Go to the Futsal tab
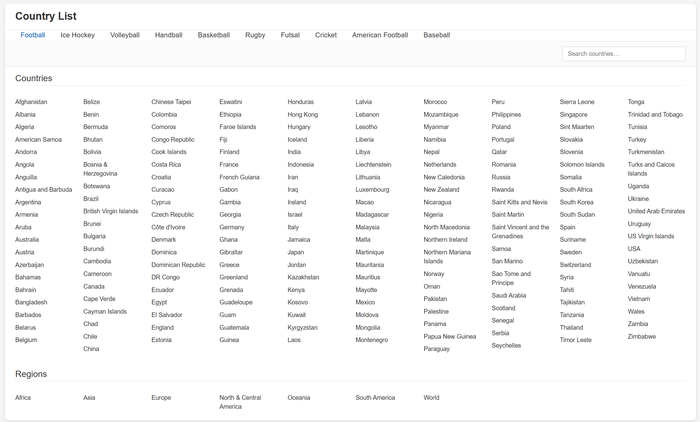700x422 pixels. (290, 35)
